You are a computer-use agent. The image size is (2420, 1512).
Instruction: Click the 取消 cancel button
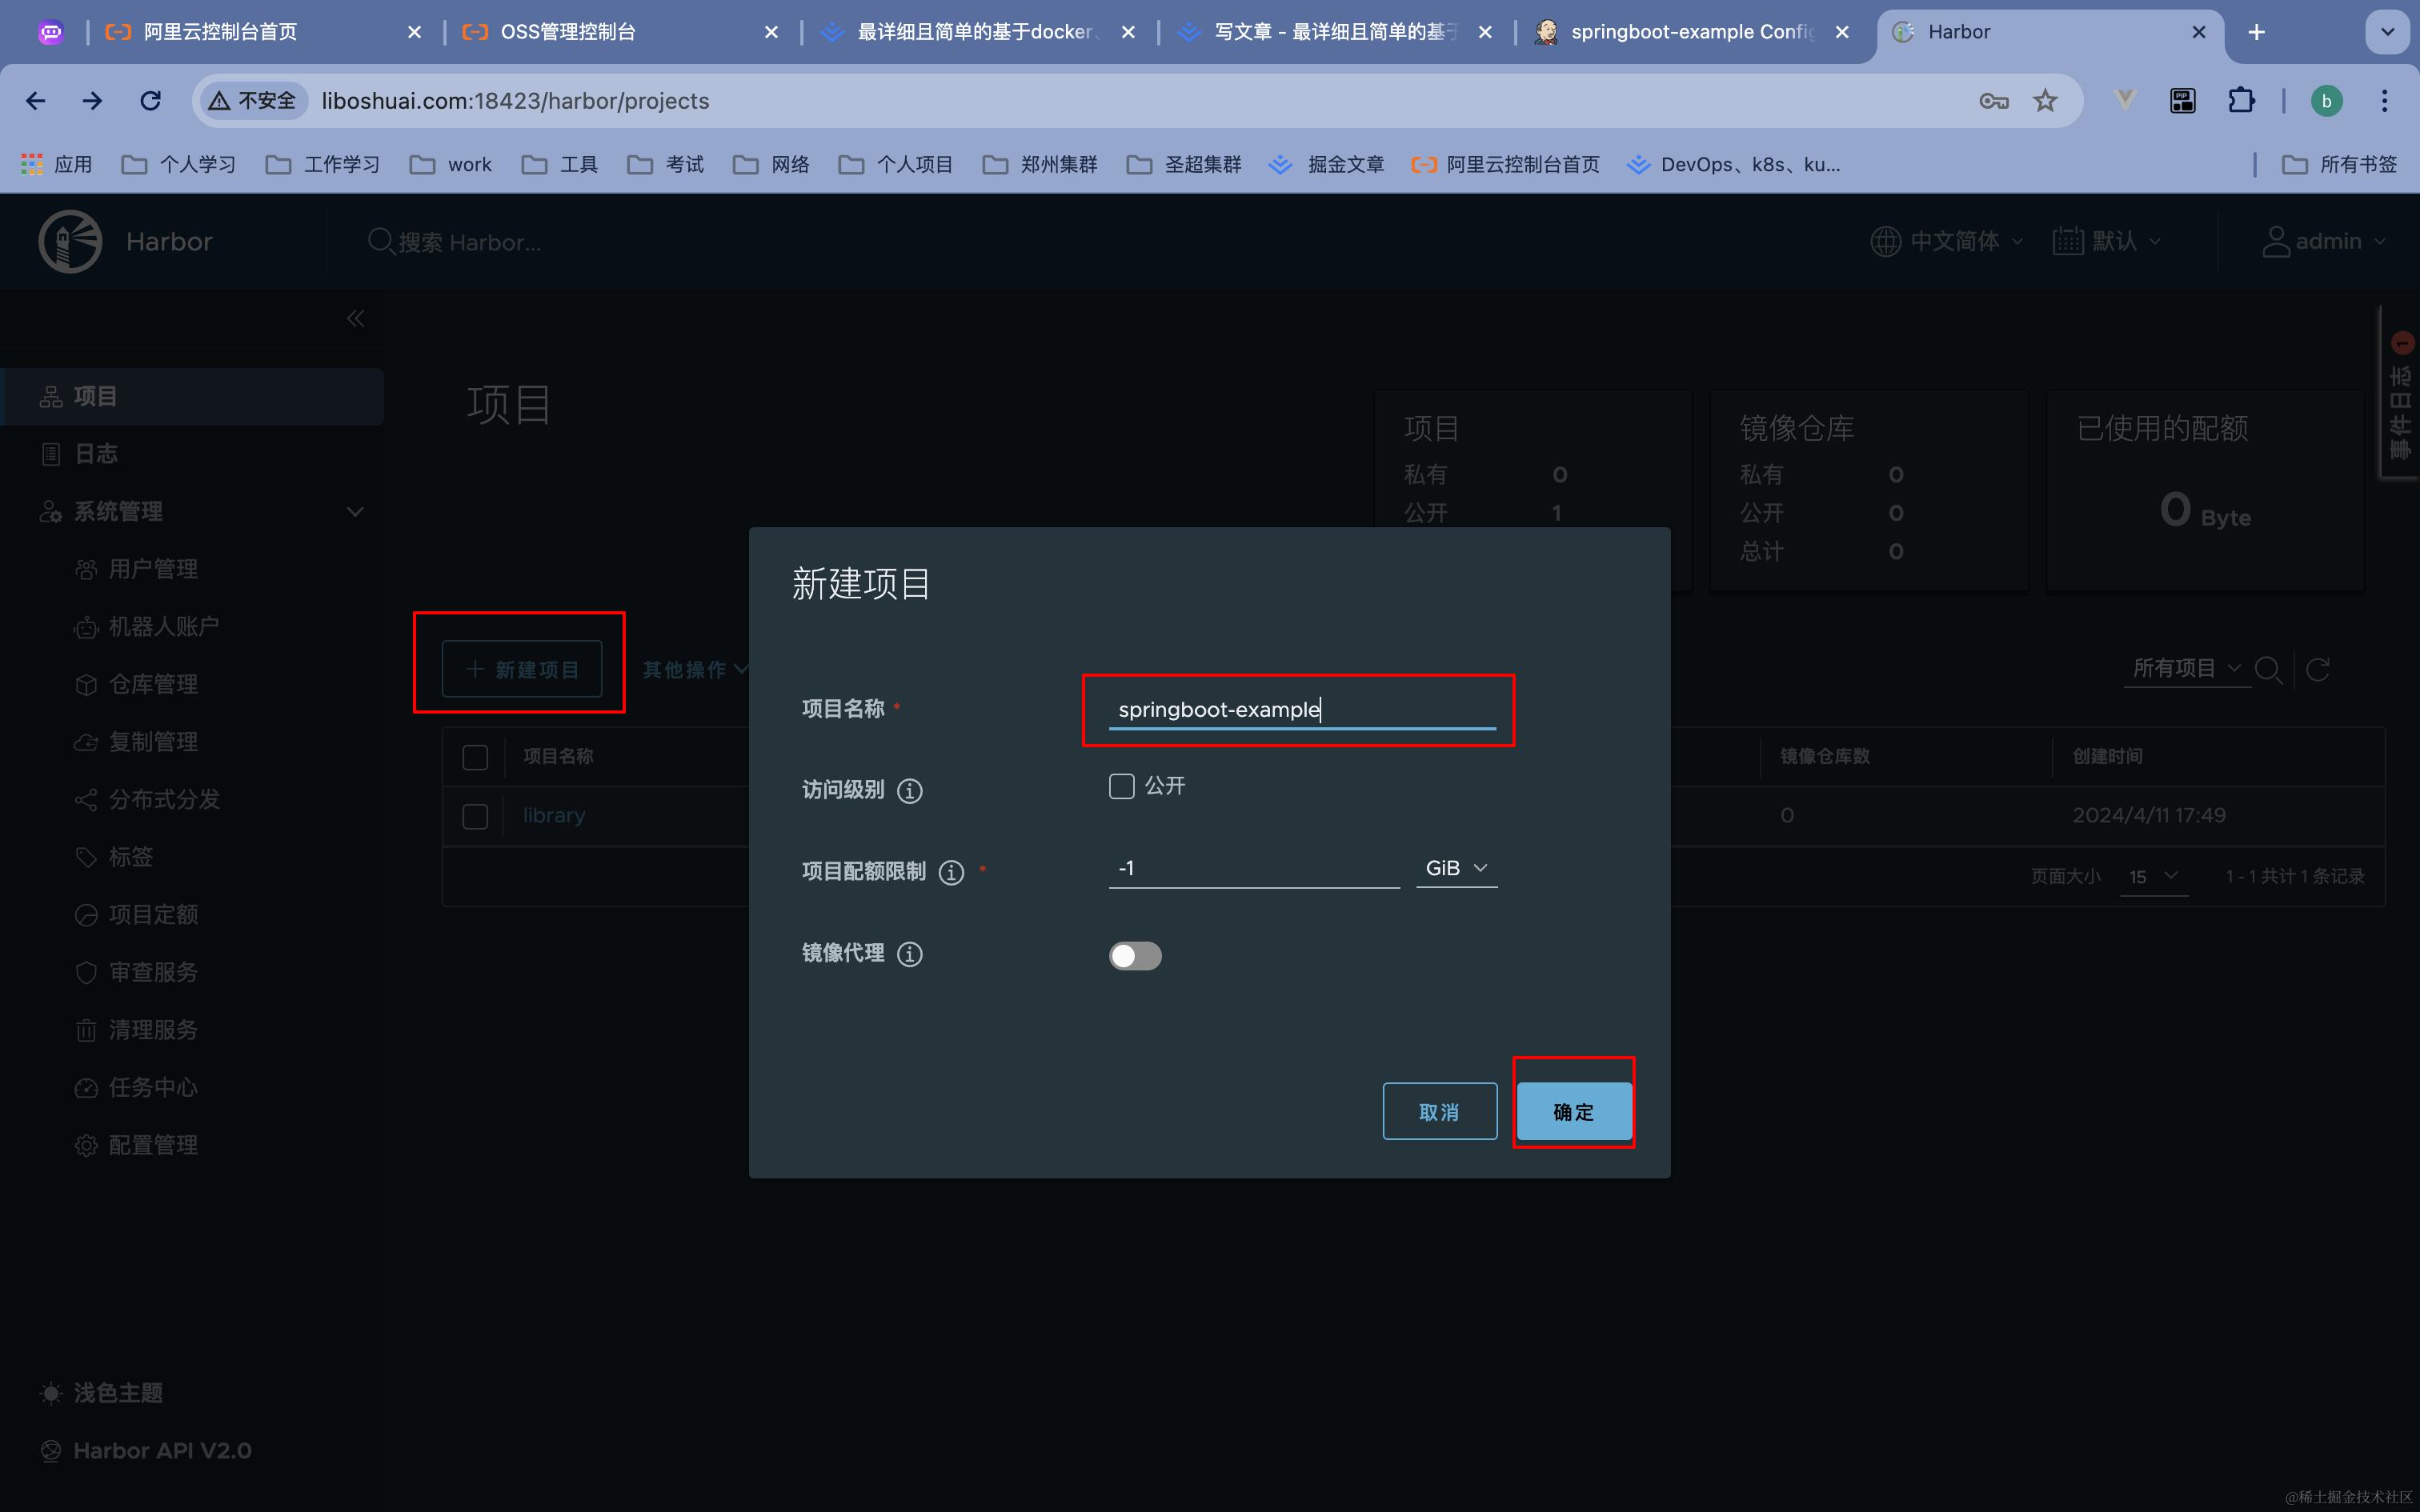pyautogui.click(x=1439, y=1111)
